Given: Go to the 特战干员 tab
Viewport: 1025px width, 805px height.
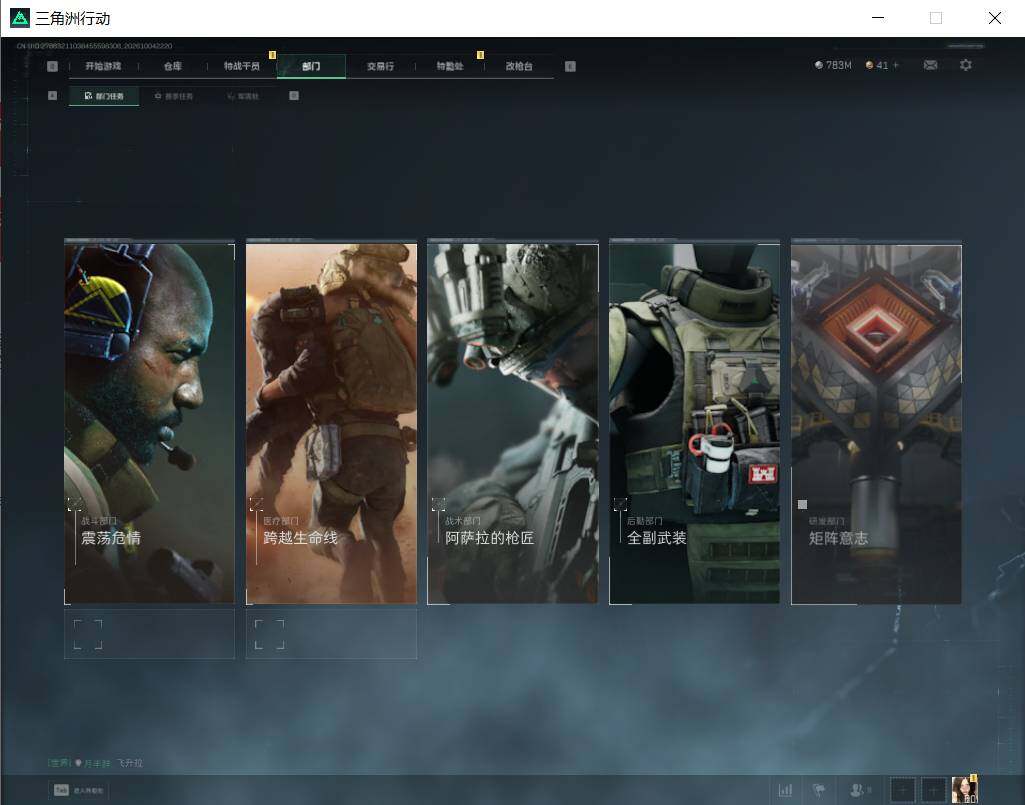Looking at the screenshot, I should click(242, 66).
